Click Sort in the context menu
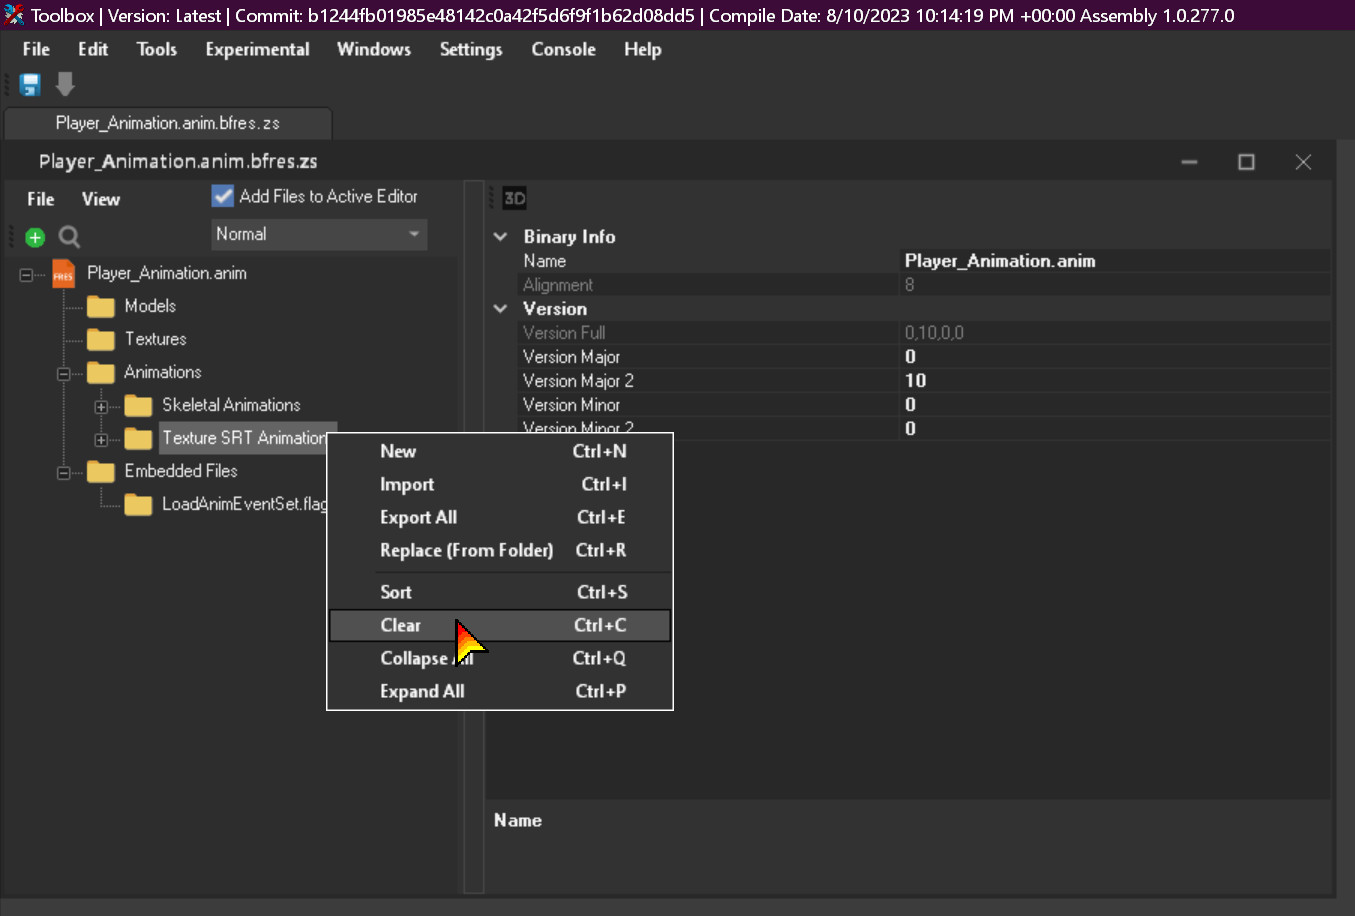 click(x=395, y=591)
